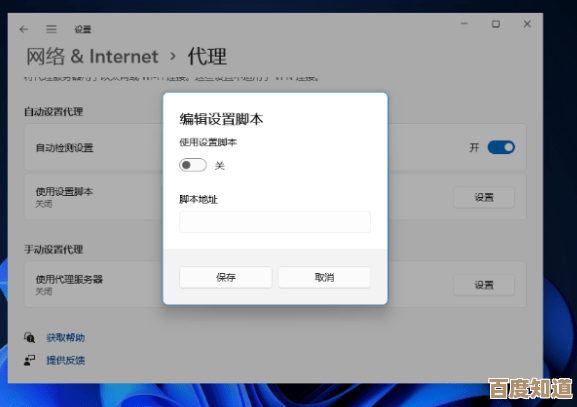
Task: Click the 手动设置代理 section heading
Action: click(x=54, y=249)
